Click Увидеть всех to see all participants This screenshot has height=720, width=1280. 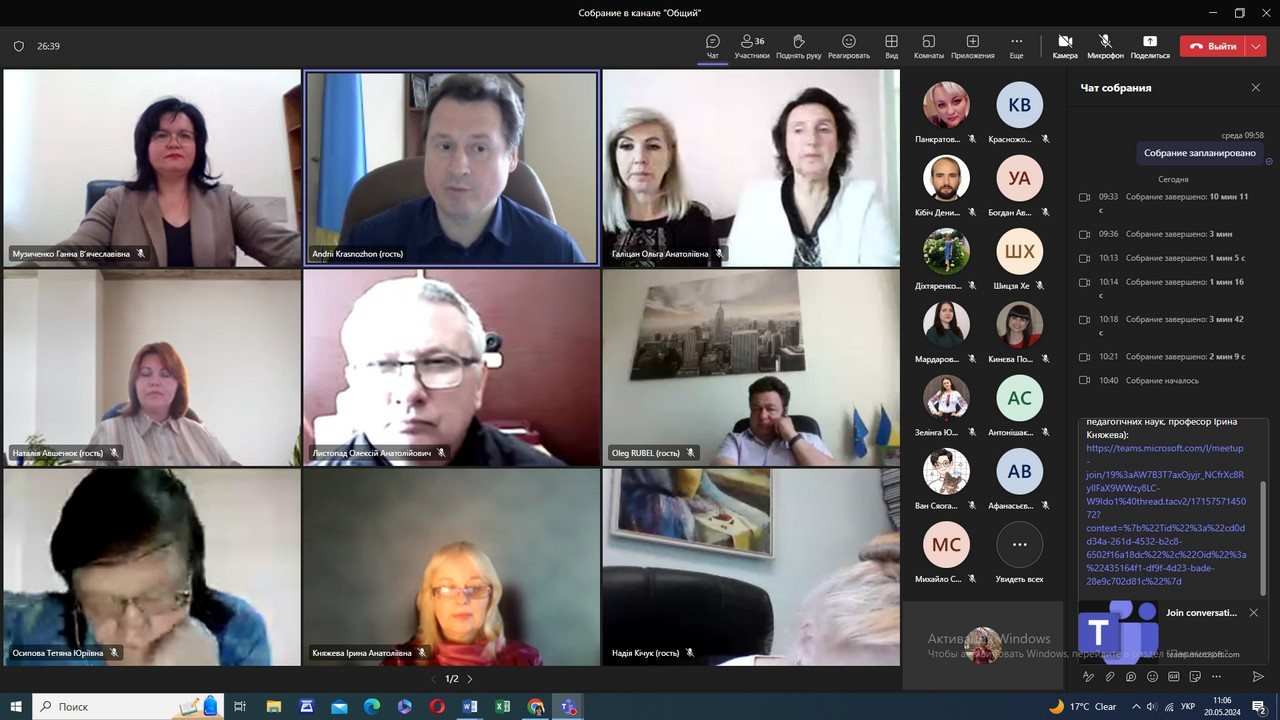(x=1019, y=552)
